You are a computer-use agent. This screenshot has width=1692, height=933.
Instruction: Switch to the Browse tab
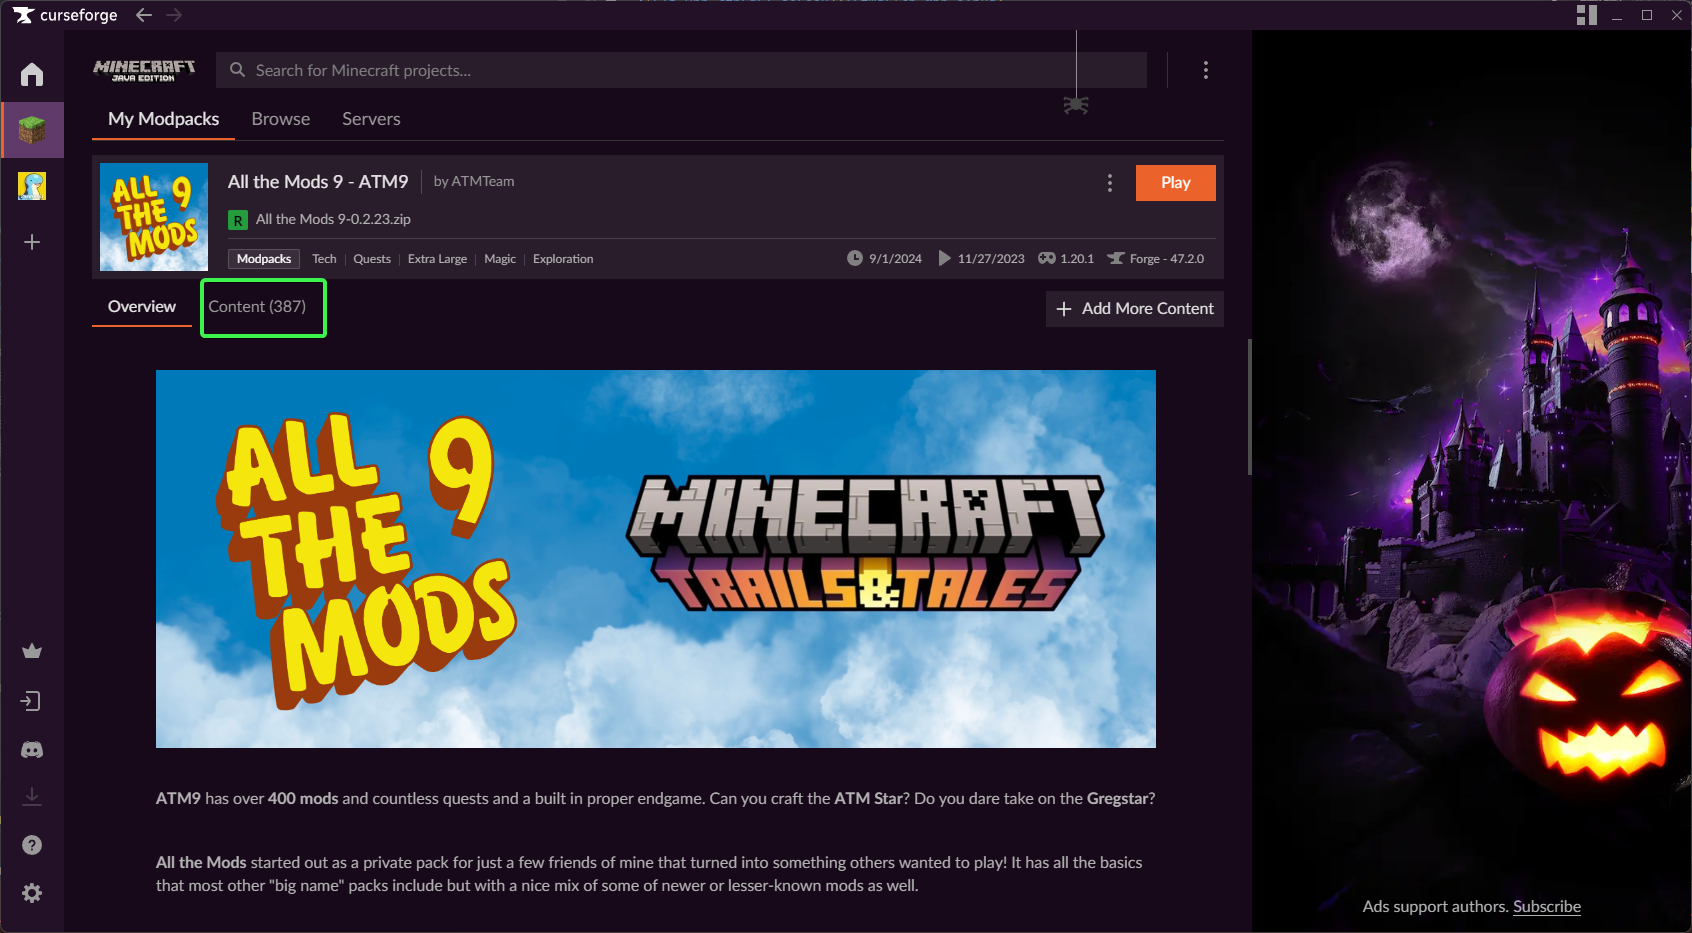tap(281, 119)
